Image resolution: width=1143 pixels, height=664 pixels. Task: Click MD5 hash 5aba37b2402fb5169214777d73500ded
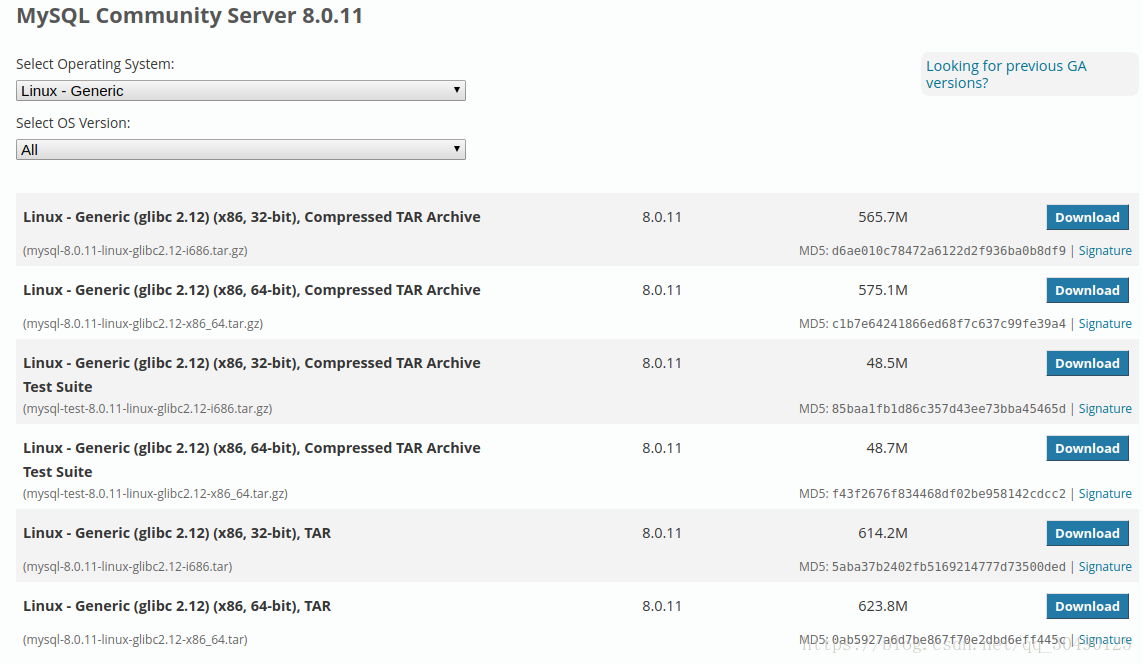[x=948, y=566]
